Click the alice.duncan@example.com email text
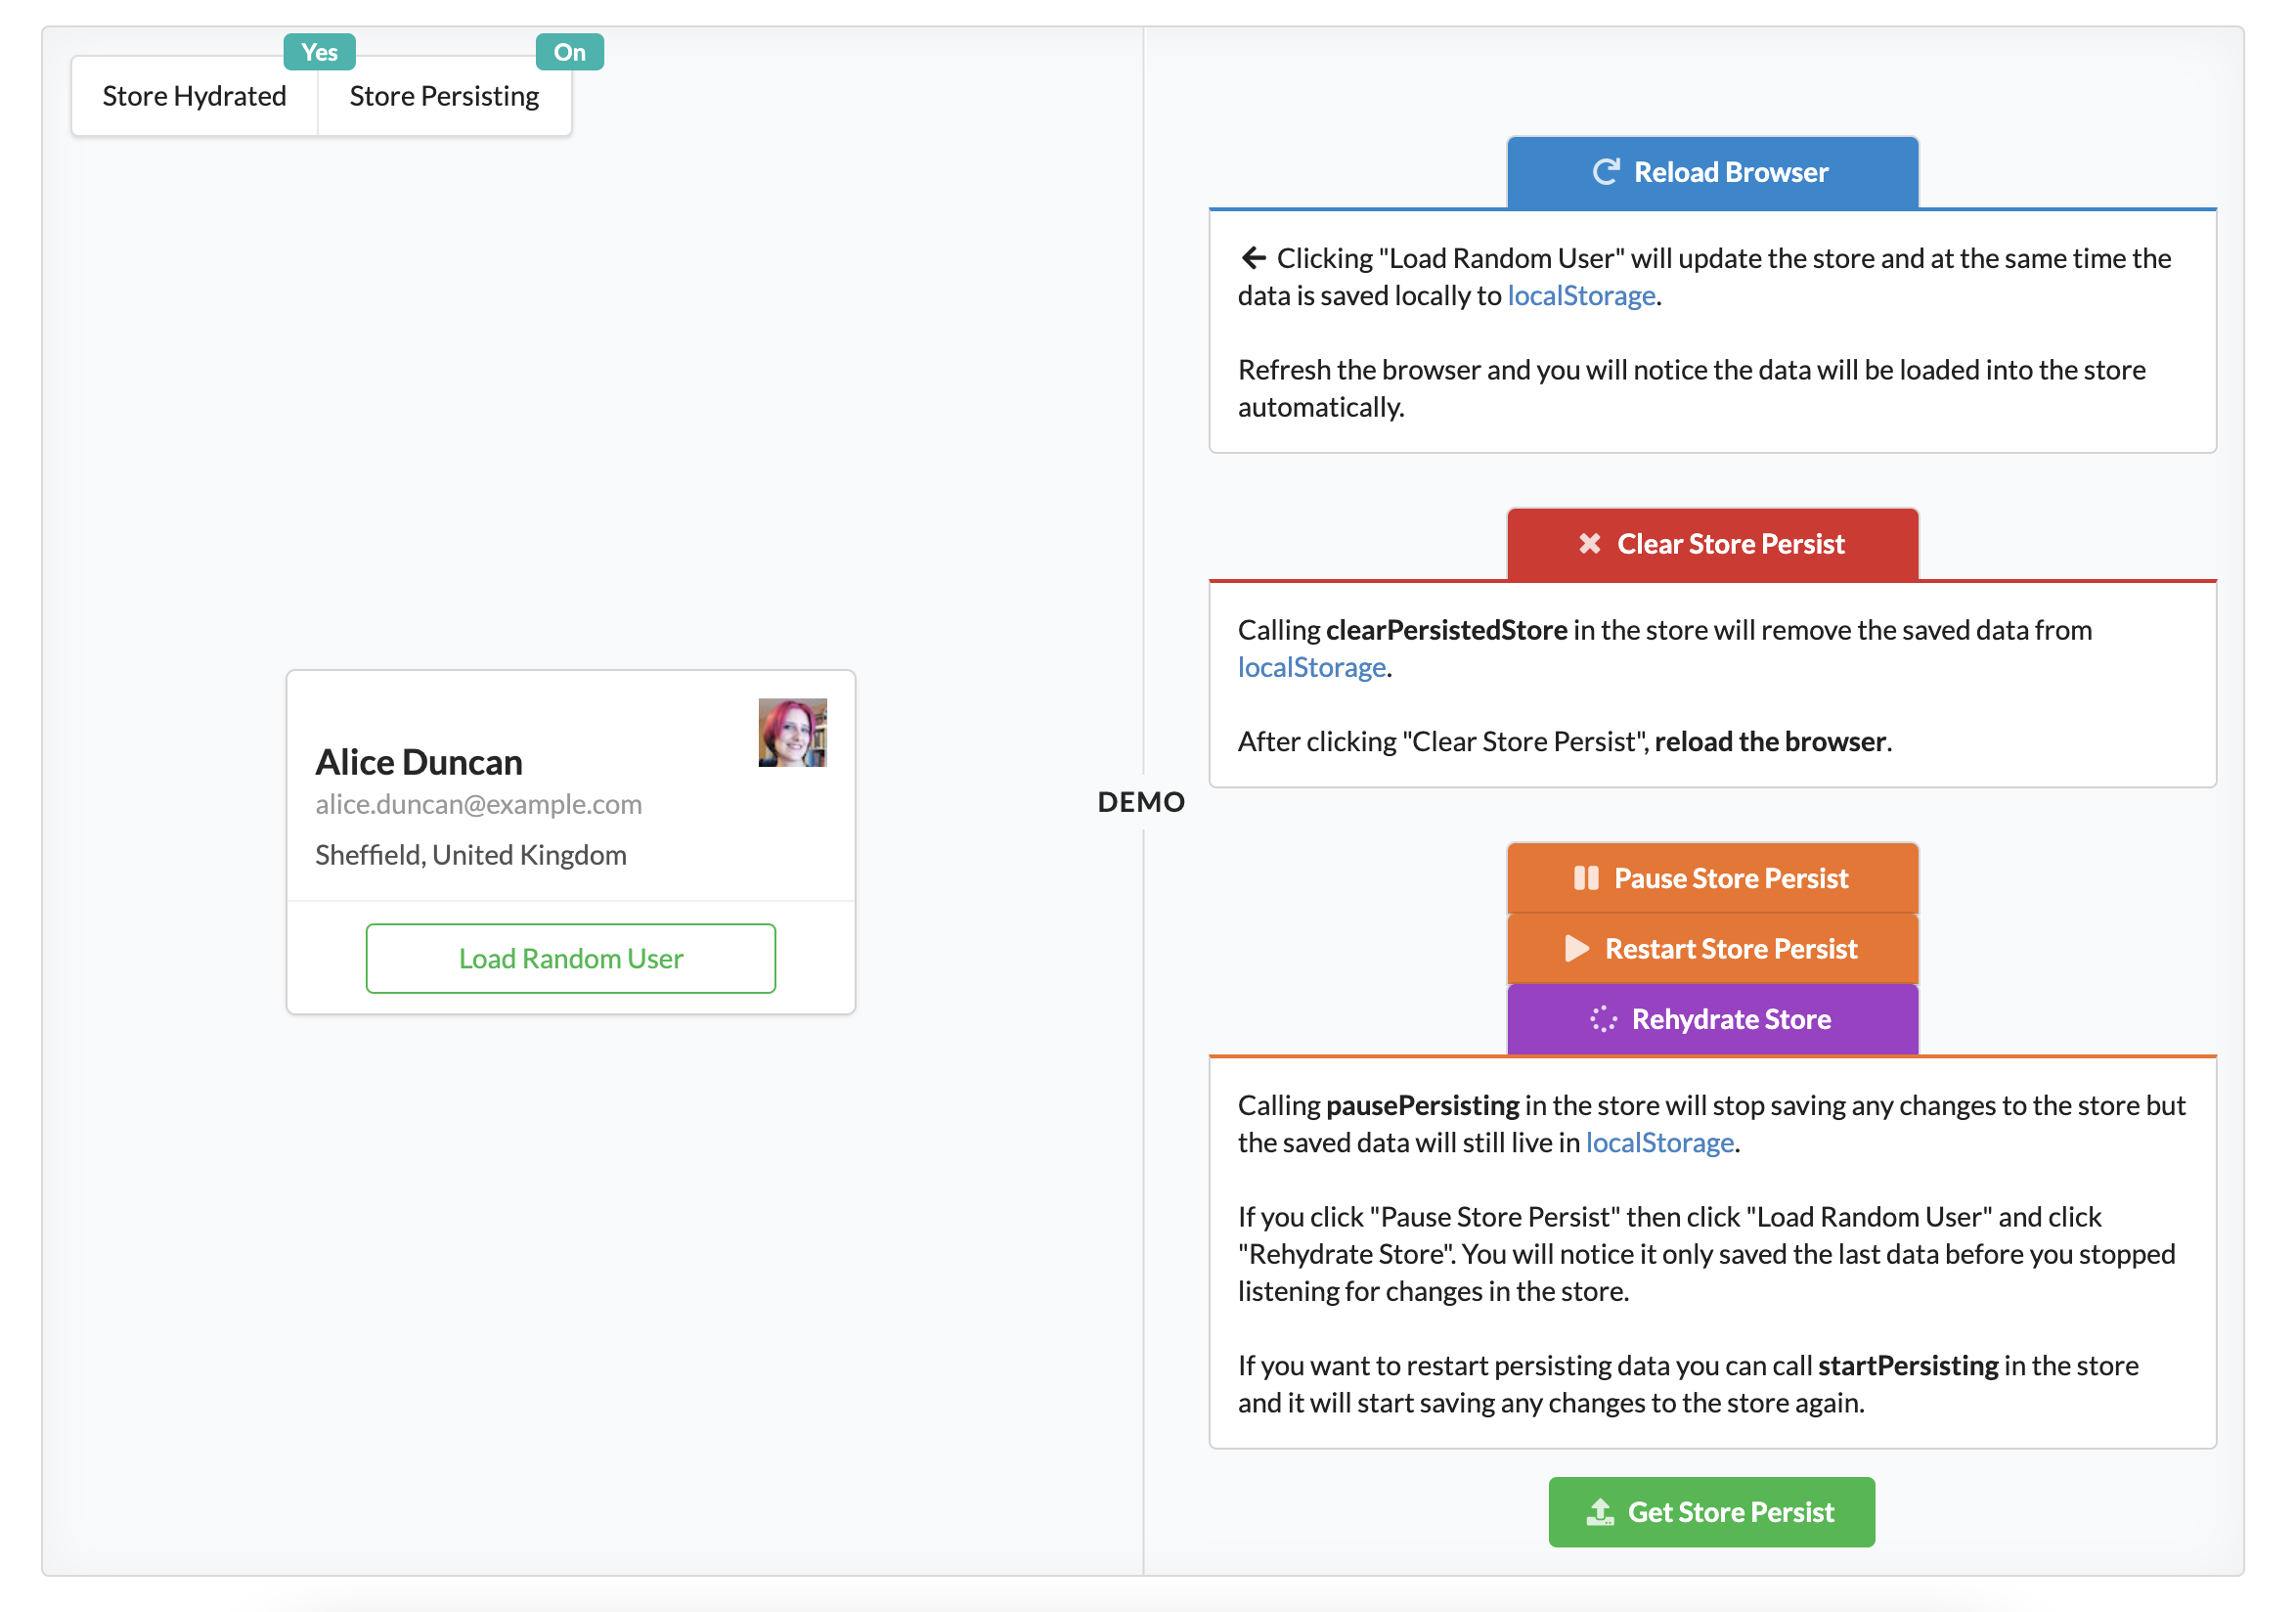Viewport: 2296px width, 1612px height. pos(478,804)
